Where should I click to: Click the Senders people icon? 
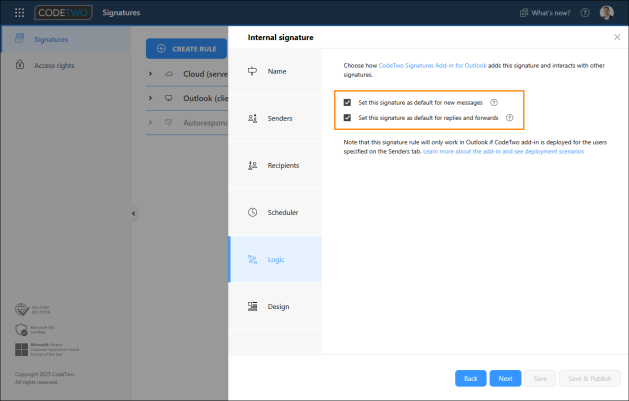252,118
